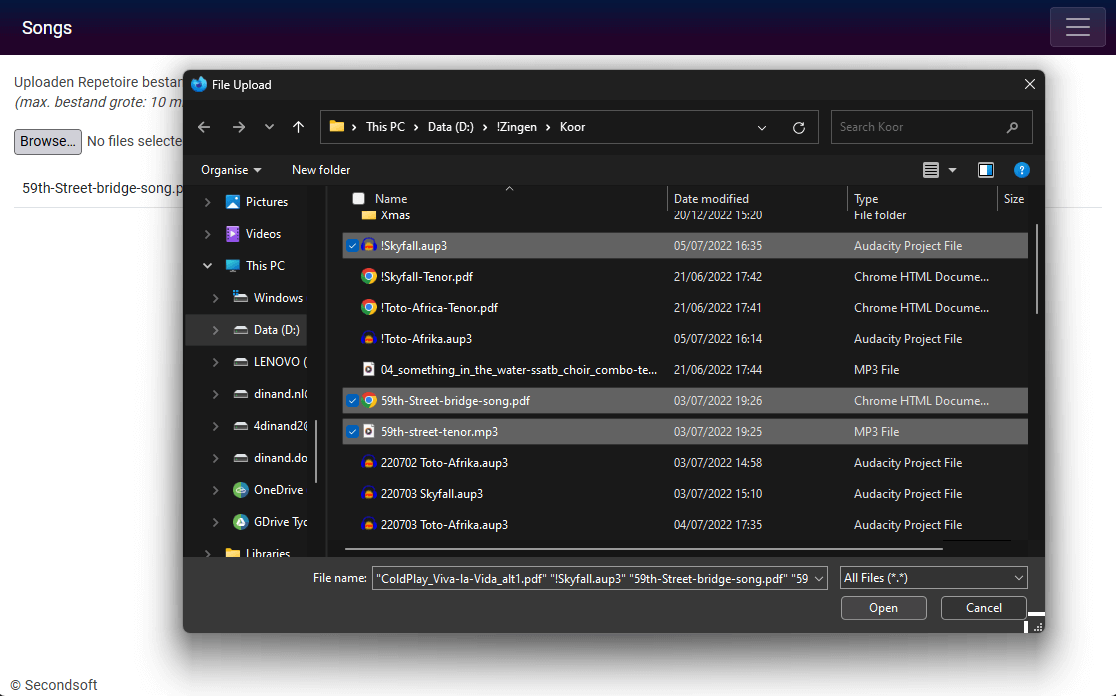Open Help with the question mark icon
Viewport: 1117px width, 699px height.
pos(1022,170)
